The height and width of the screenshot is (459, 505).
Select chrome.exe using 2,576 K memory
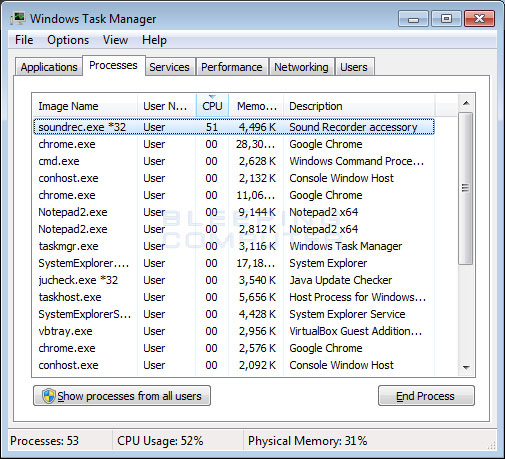(x=234, y=348)
